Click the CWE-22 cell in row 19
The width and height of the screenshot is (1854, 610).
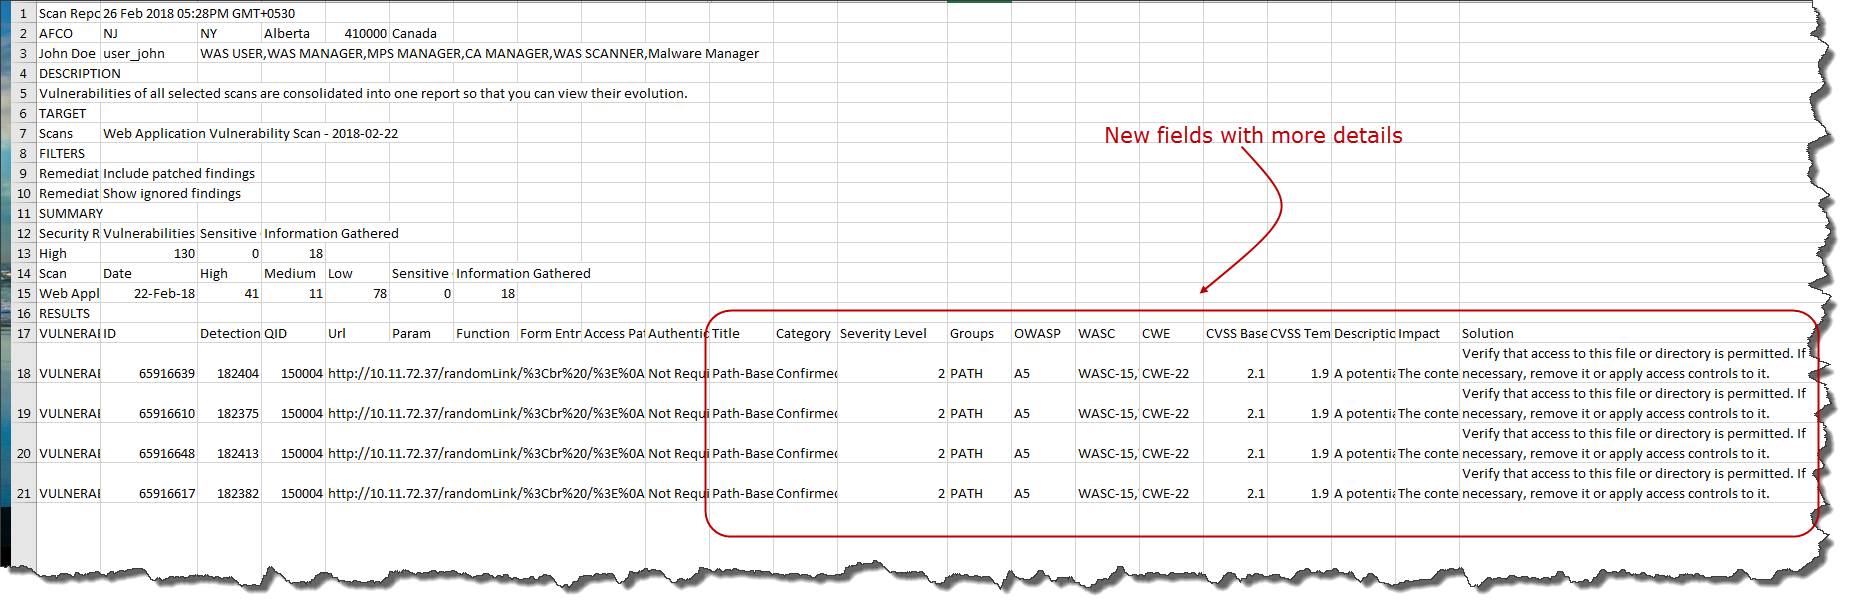1165,413
